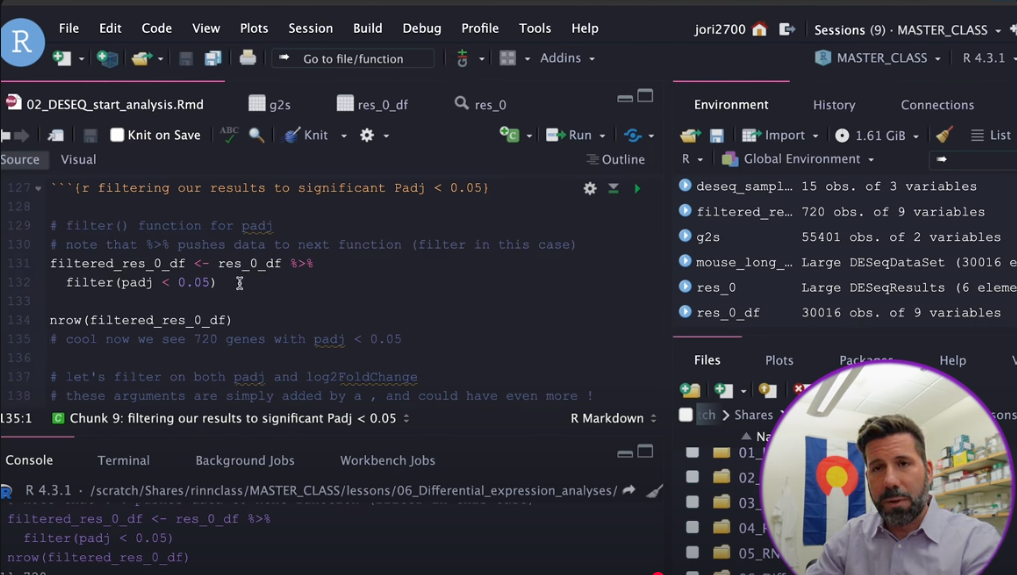Click the sign out icon
1017x575 pixels.
(x=787, y=29)
